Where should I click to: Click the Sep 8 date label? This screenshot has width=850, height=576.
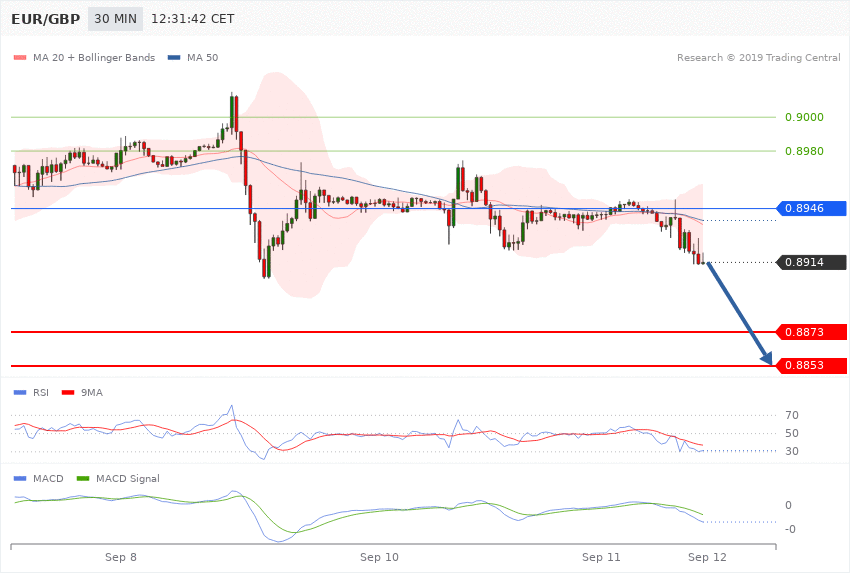121,557
